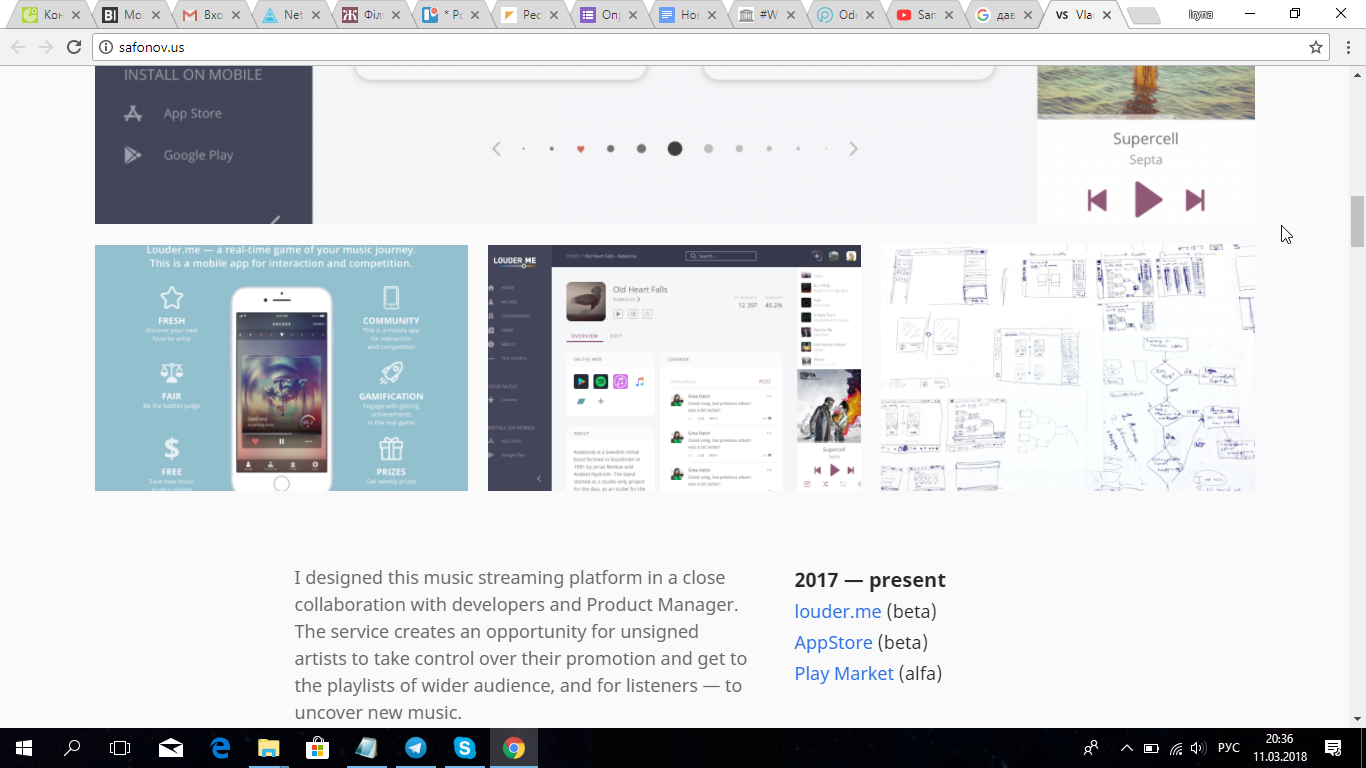The image size is (1366, 768).
Task: Open the People icon in taskbar
Action: [1091, 748]
